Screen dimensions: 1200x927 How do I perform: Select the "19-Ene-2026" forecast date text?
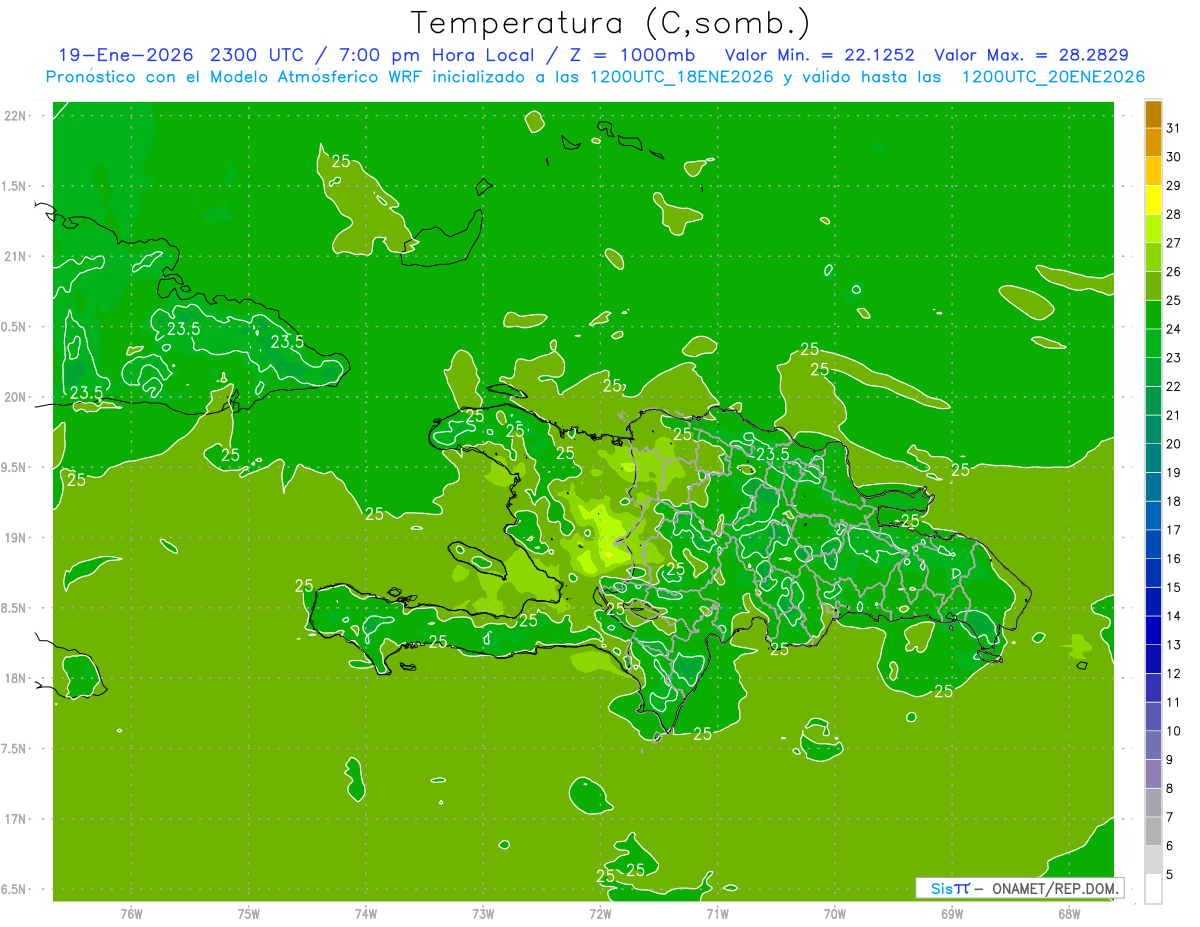pos(127,55)
